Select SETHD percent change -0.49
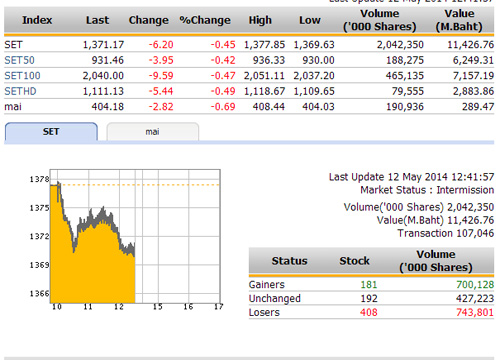 click(223, 91)
